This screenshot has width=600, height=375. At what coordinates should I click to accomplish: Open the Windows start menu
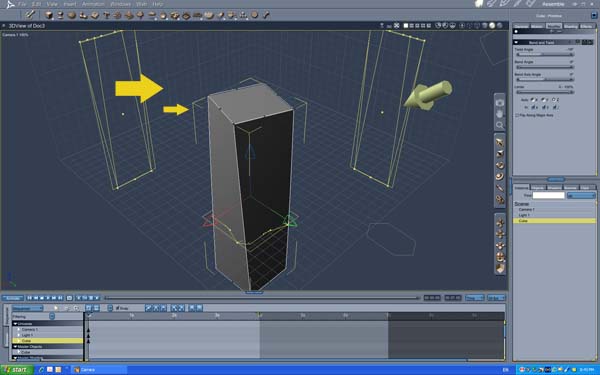17,370
